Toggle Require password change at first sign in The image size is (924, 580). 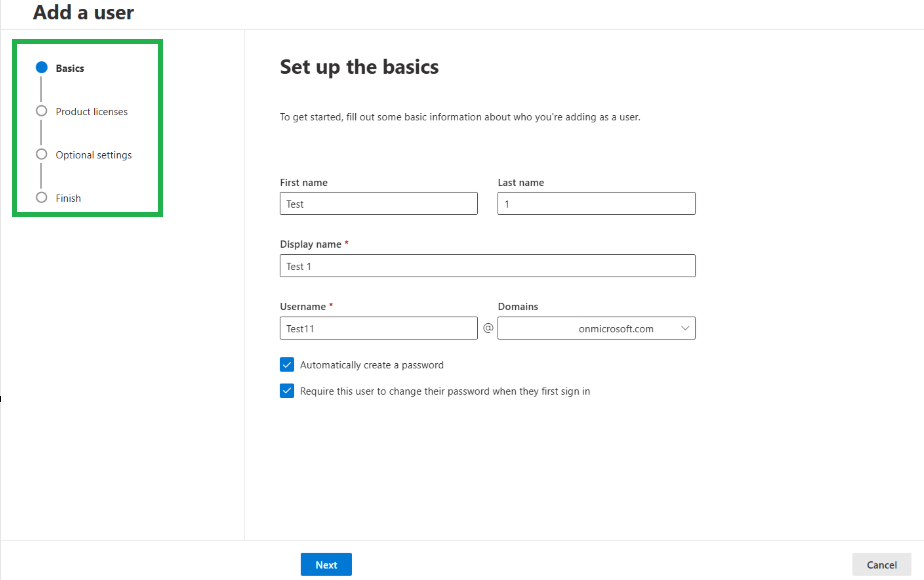287,391
